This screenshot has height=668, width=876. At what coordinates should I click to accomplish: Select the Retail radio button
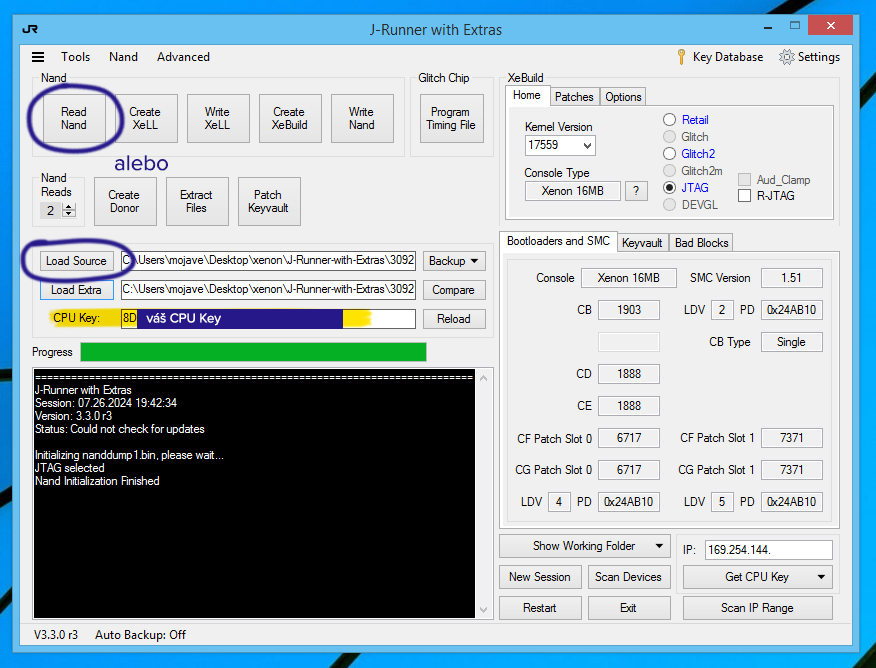click(669, 120)
